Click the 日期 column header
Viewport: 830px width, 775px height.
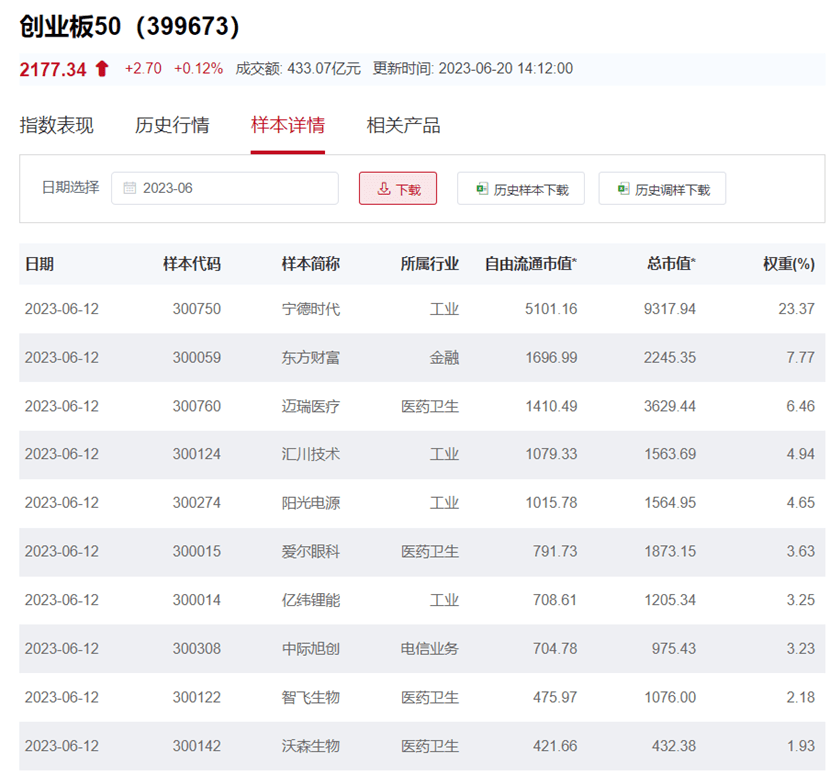[40, 264]
